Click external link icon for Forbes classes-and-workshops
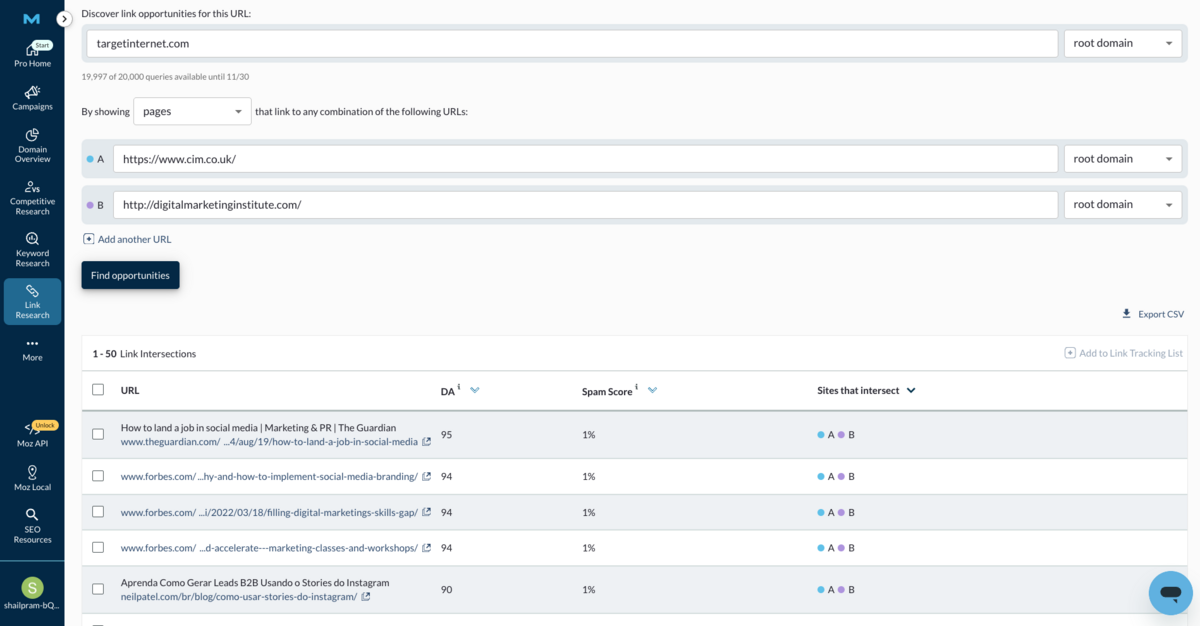This screenshot has width=1200, height=626. pos(427,548)
